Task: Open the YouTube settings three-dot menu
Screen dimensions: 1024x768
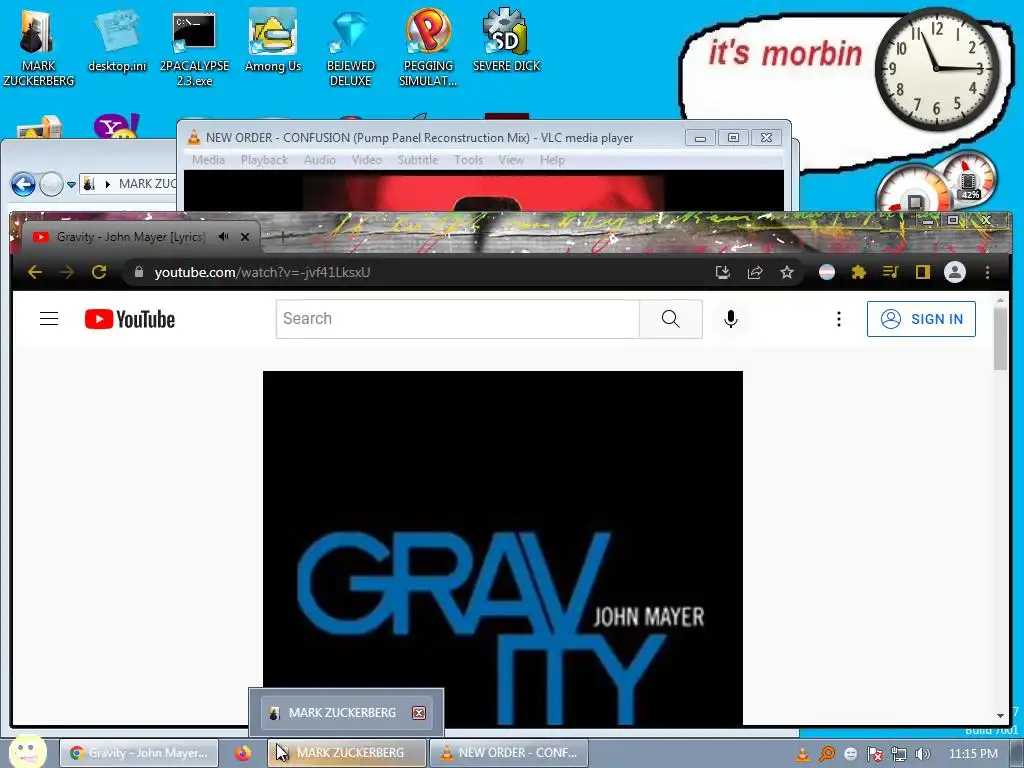Action: click(x=839, y=319)
